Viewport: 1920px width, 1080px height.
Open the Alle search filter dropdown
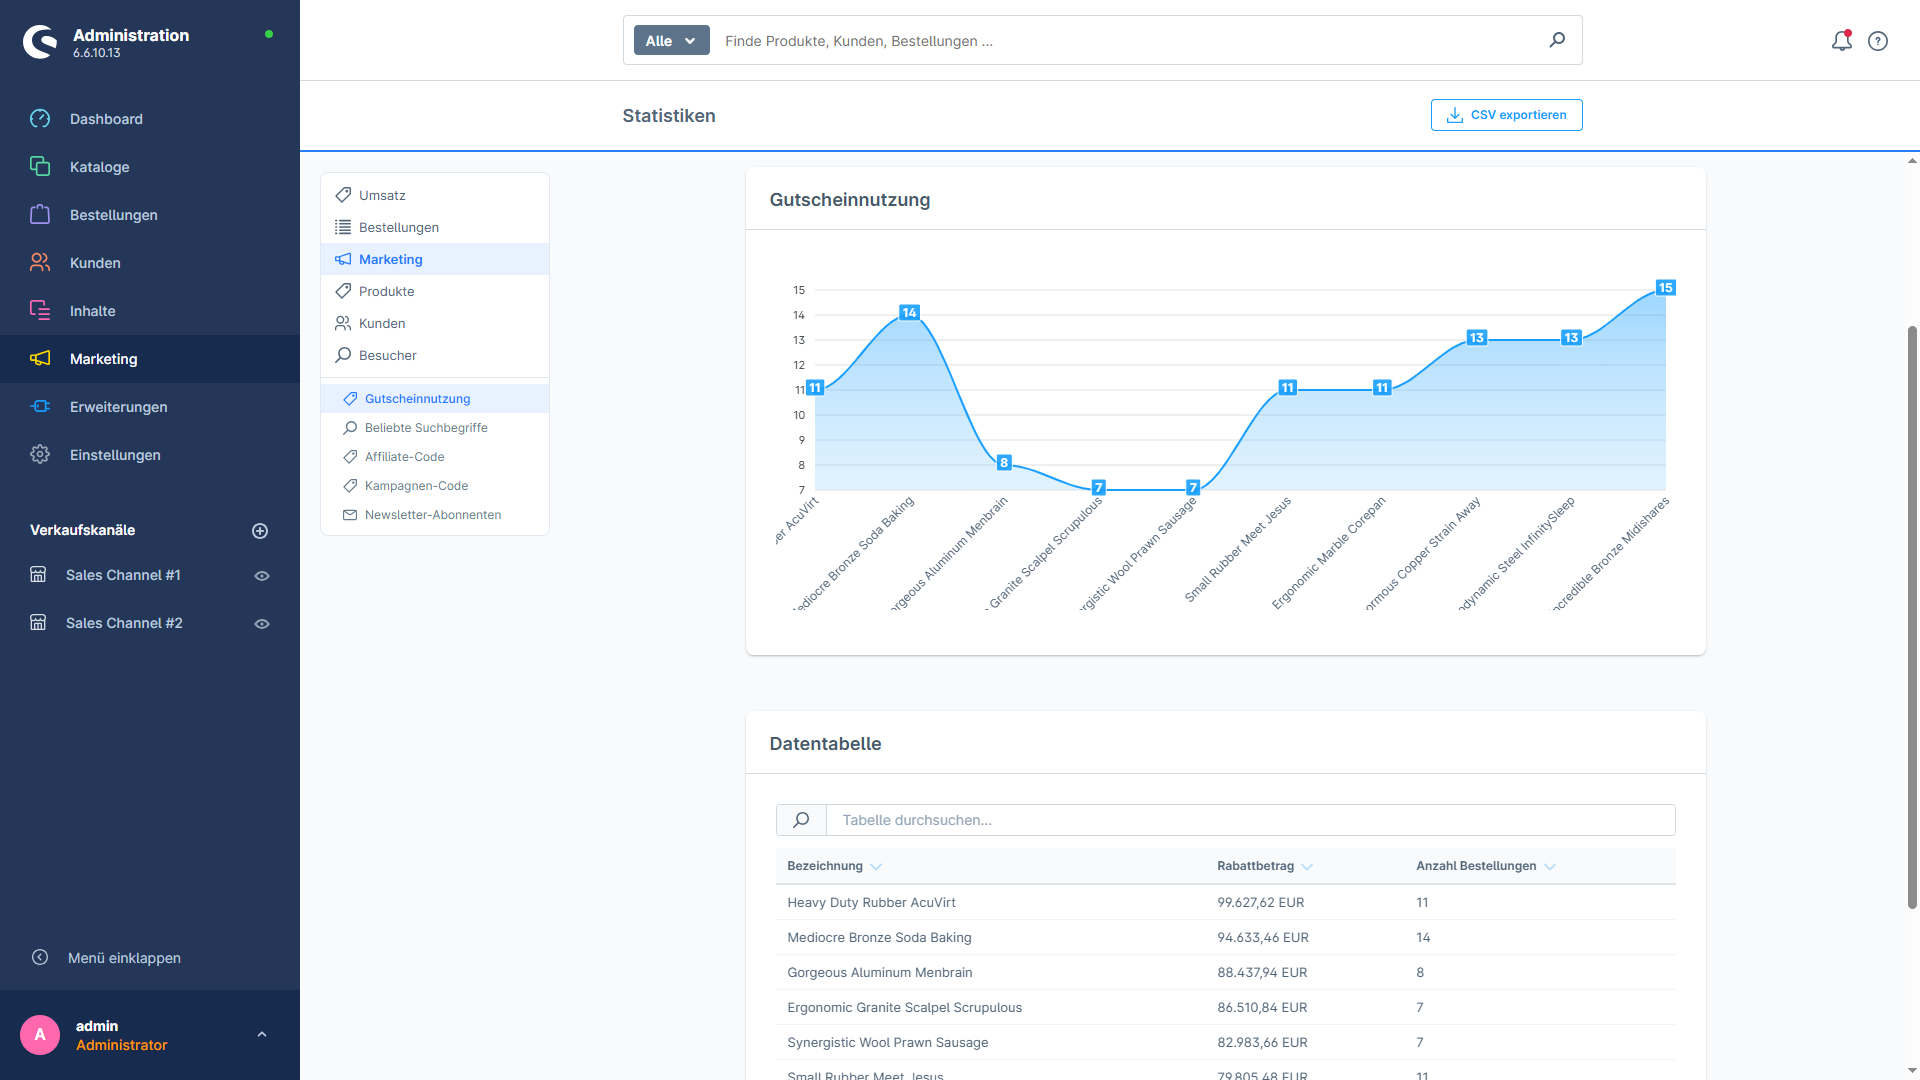point(670,40)
